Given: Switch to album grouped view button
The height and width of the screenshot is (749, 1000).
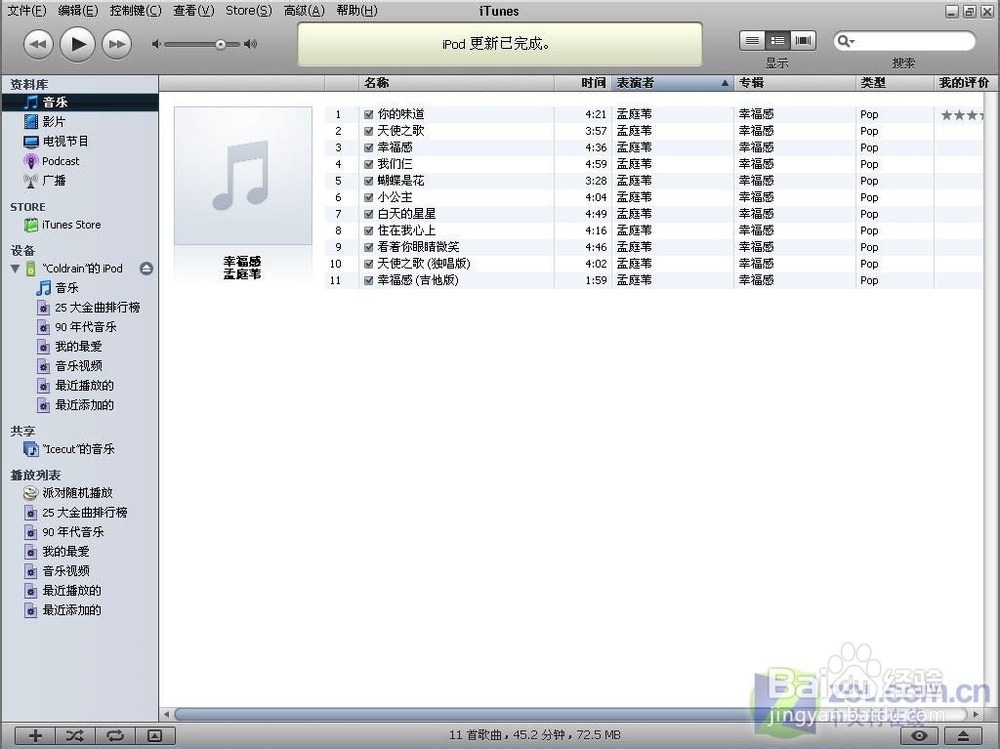Looking at the screenshot, I should tap(777, 41).
